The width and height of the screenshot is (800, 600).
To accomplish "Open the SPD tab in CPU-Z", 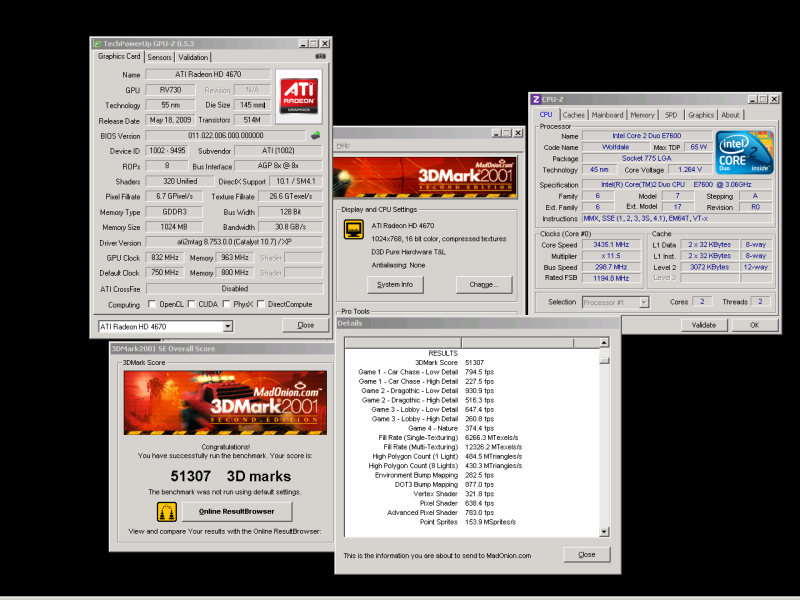I will coord(671,115).
